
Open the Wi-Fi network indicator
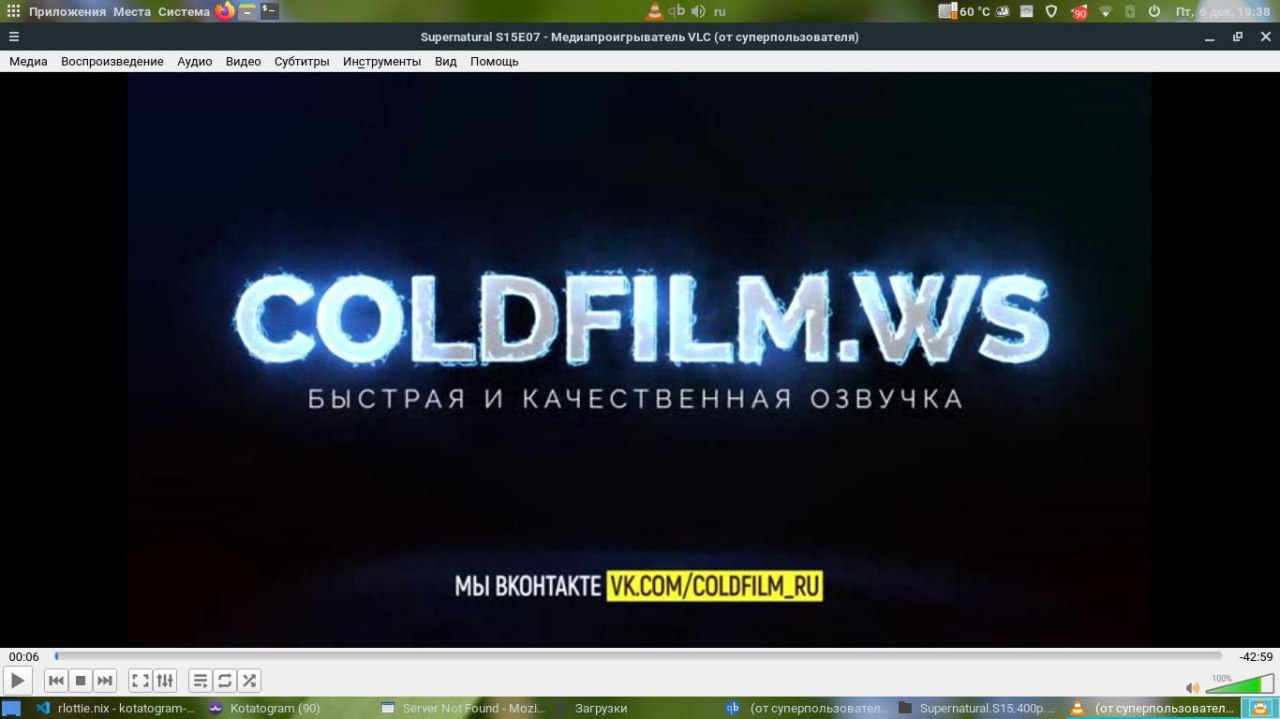[x=1105, y=12]
